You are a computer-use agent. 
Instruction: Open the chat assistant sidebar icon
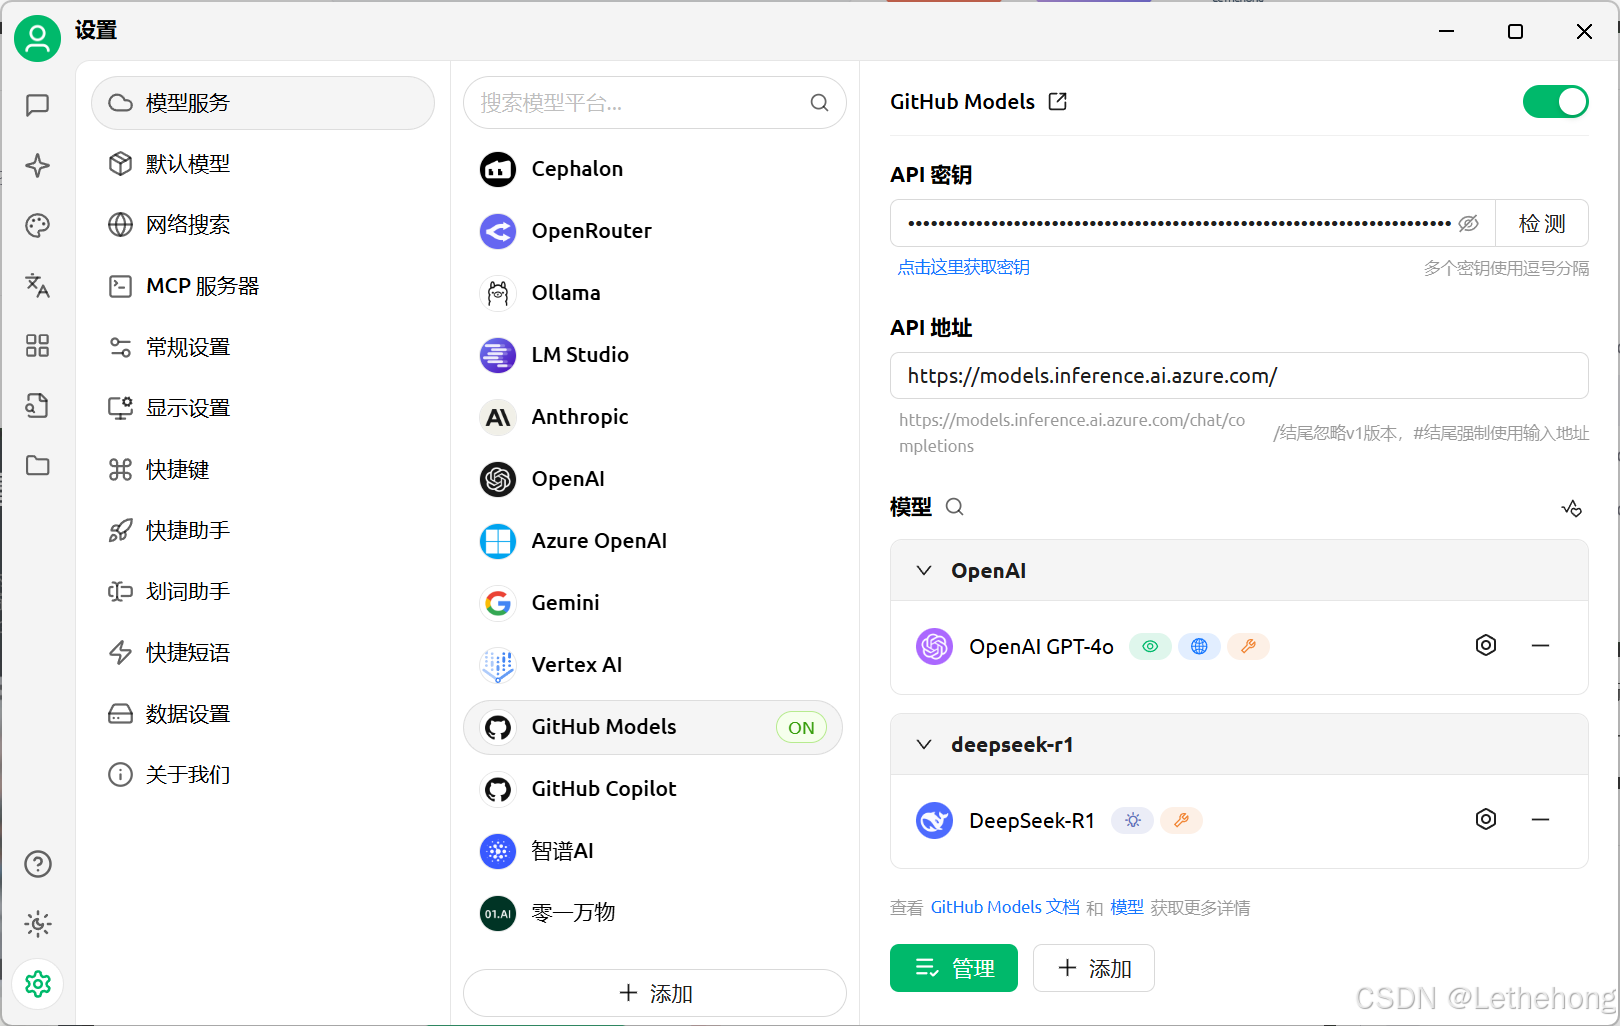(38, 105)
